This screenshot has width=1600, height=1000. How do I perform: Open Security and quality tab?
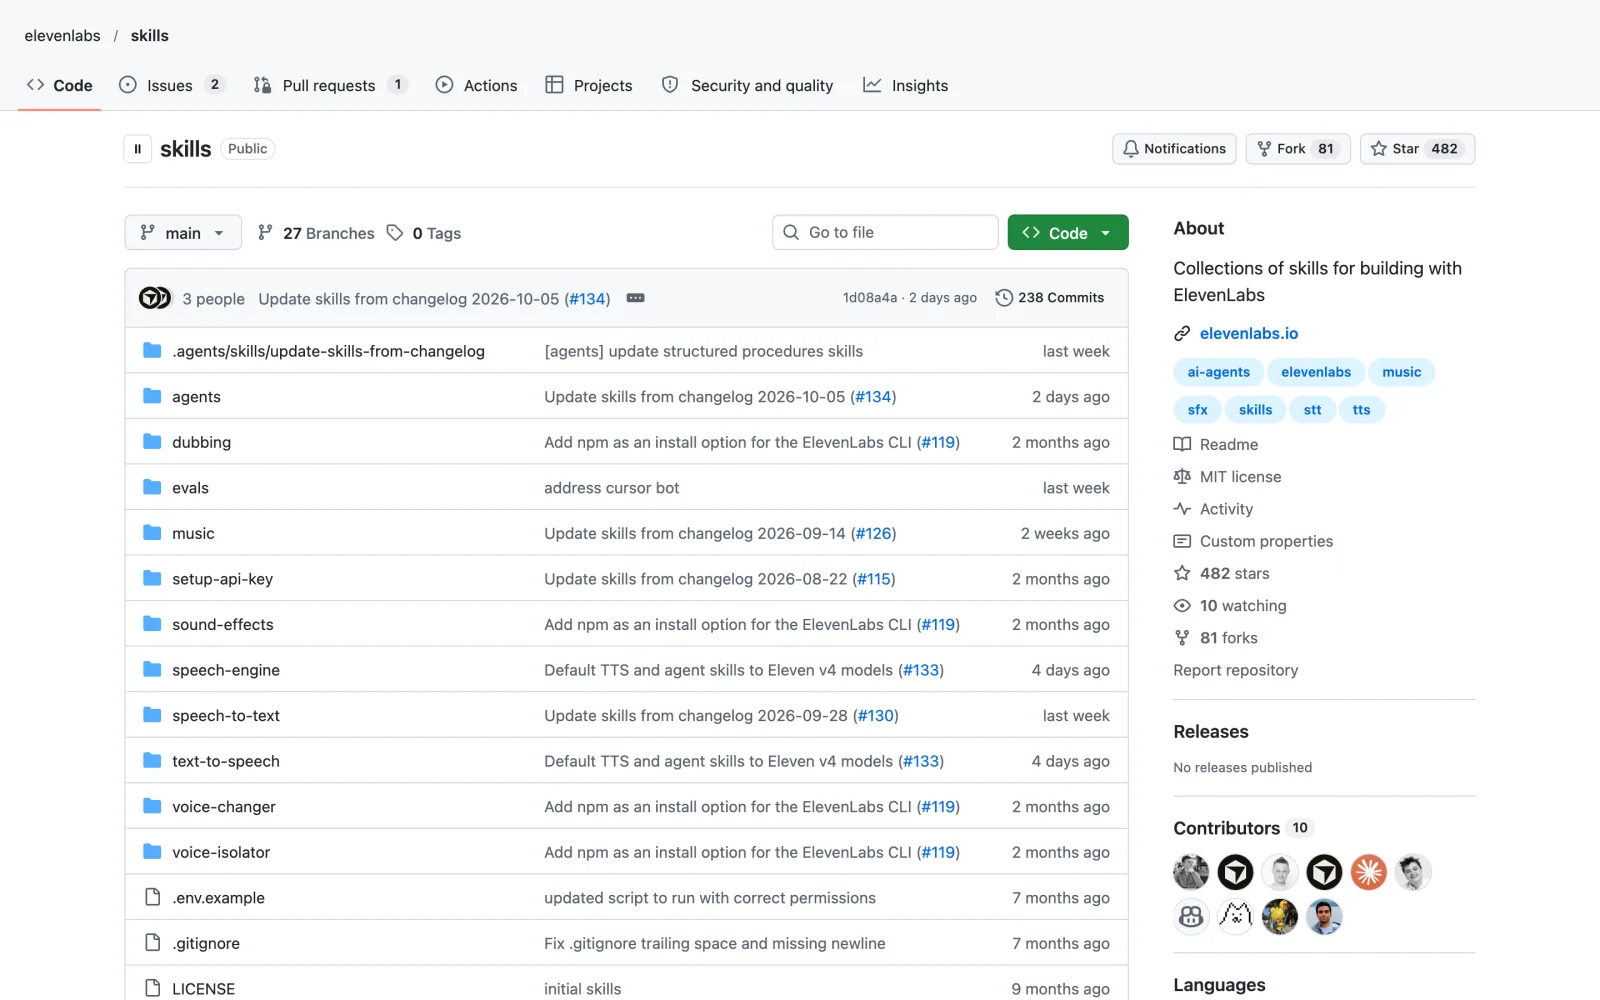pos(748,85)
